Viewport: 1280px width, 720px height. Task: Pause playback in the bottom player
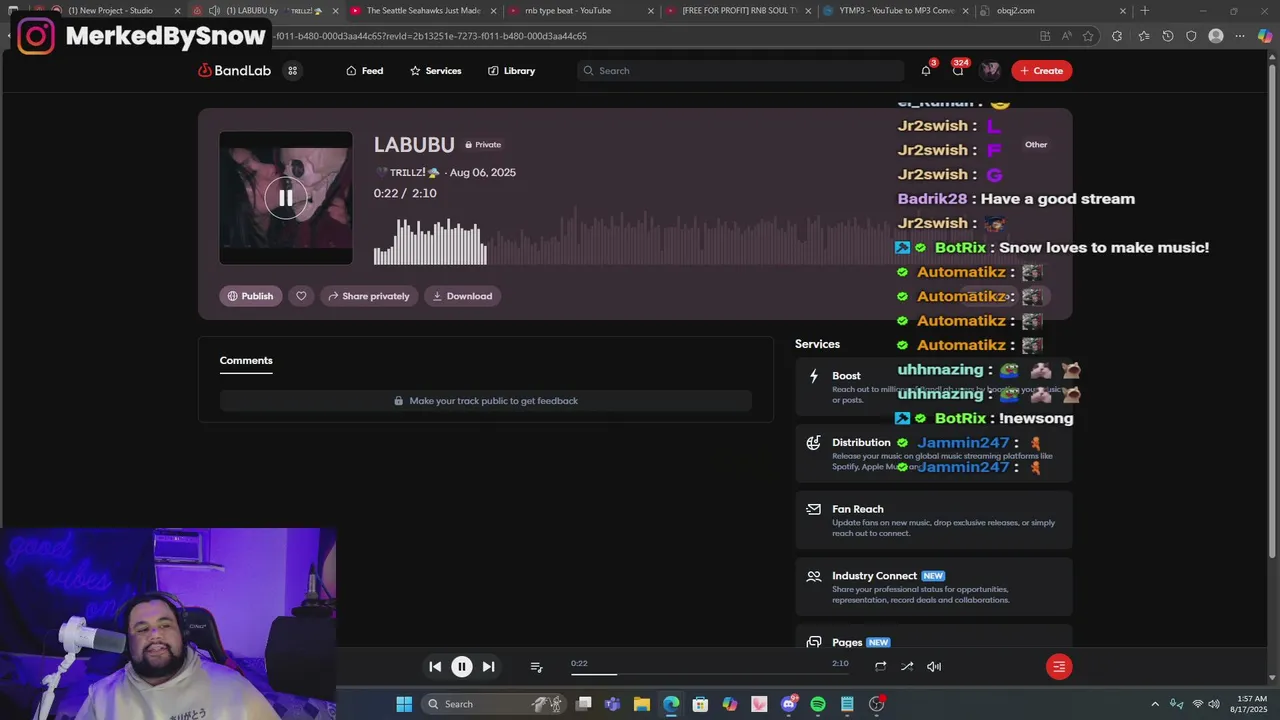462,667
